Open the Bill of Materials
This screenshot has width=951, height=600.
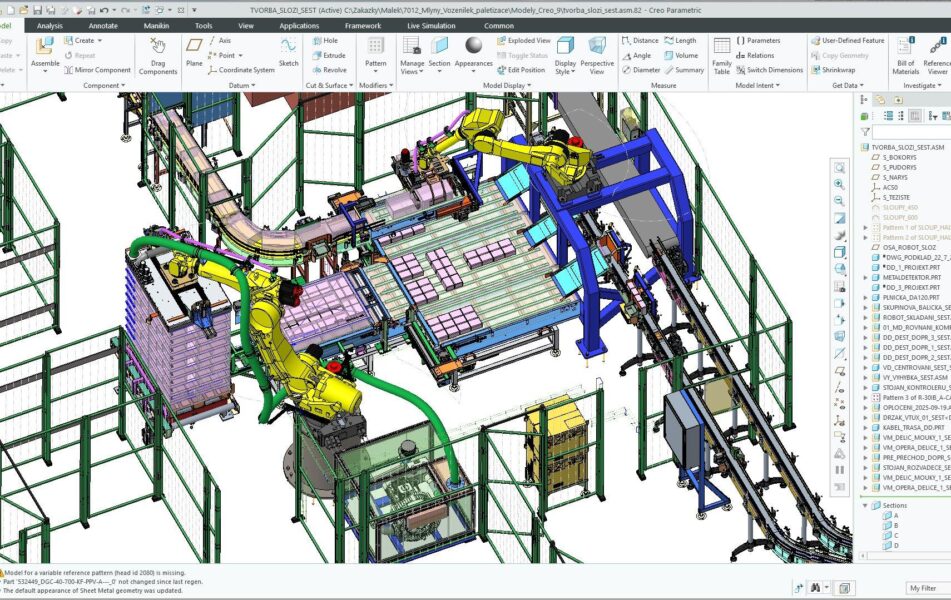click(x=905, y=54)
